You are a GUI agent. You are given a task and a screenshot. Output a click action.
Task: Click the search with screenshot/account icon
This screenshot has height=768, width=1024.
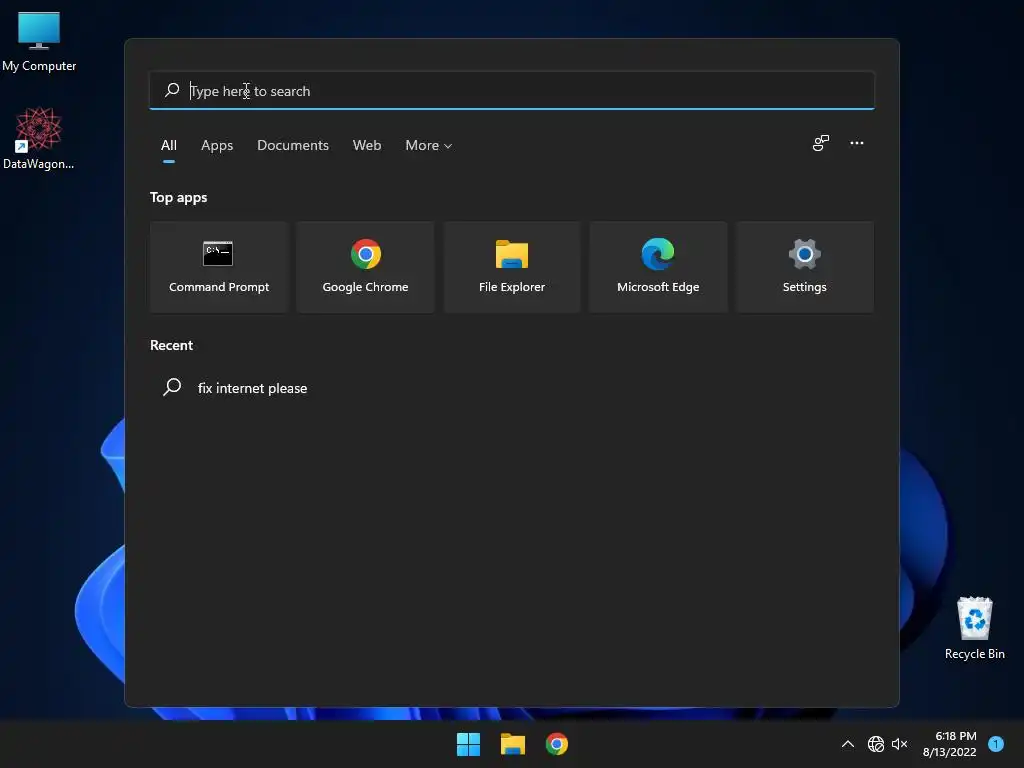pos(821,143)
